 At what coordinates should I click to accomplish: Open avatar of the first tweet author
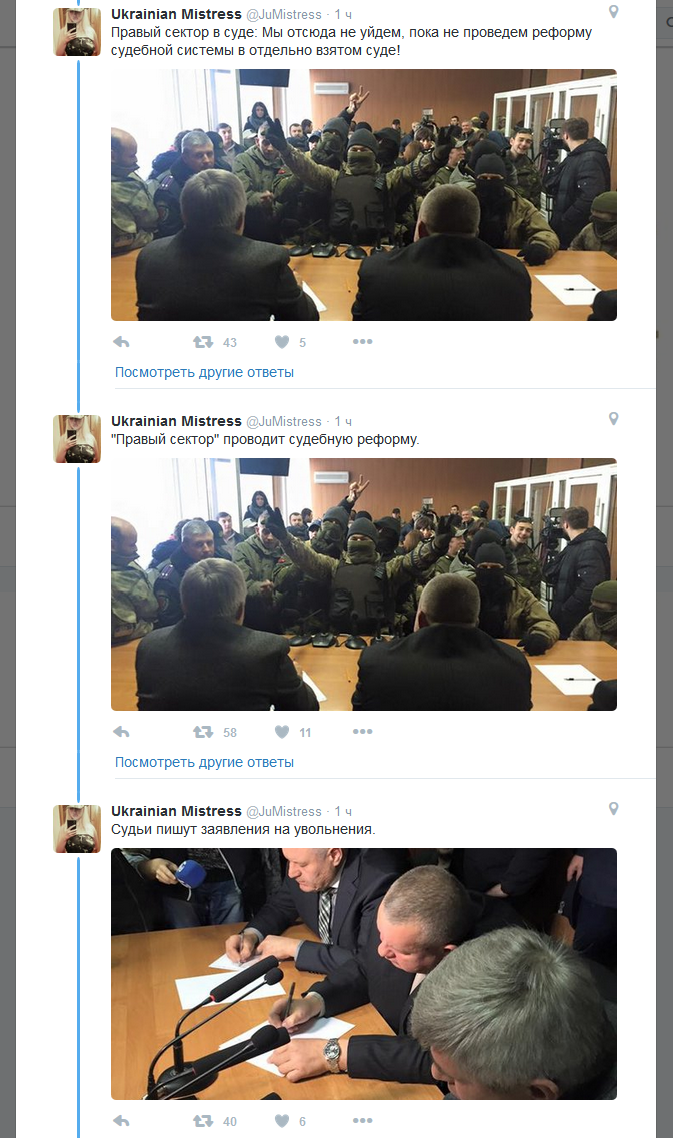pos(77,32)
